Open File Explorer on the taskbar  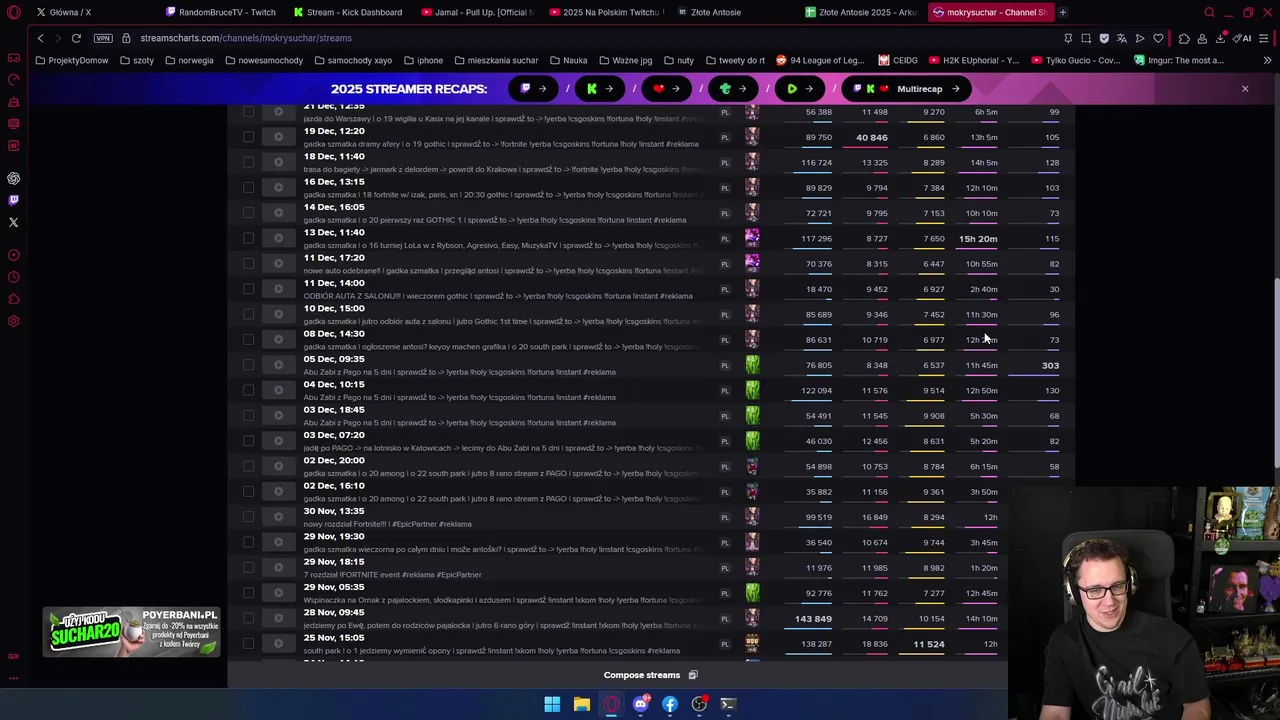pyautogui.click(x=581, y=704)
